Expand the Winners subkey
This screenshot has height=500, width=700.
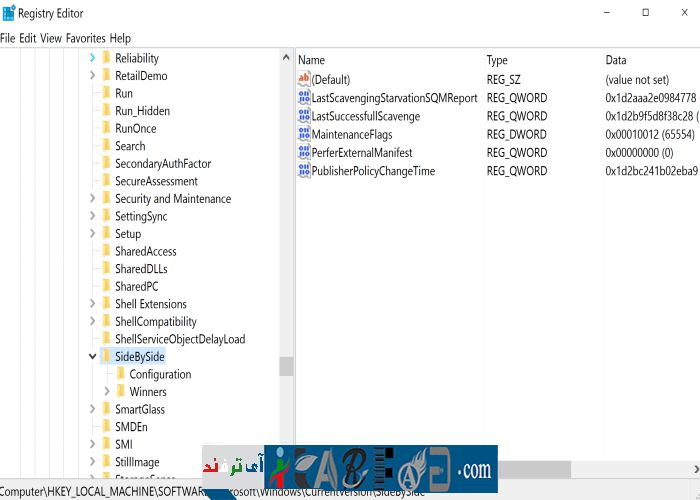(108, 392)
